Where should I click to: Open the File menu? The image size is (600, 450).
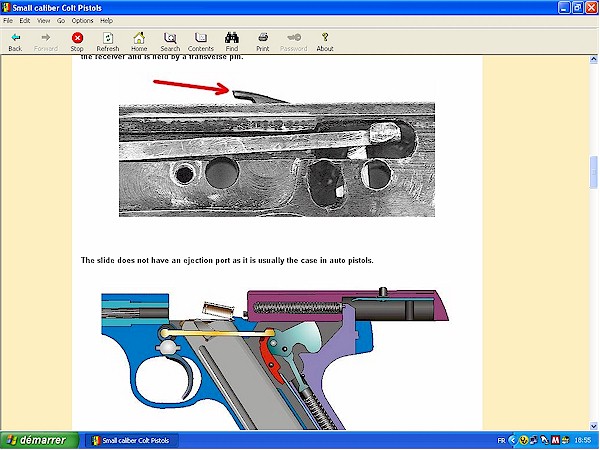8,21
